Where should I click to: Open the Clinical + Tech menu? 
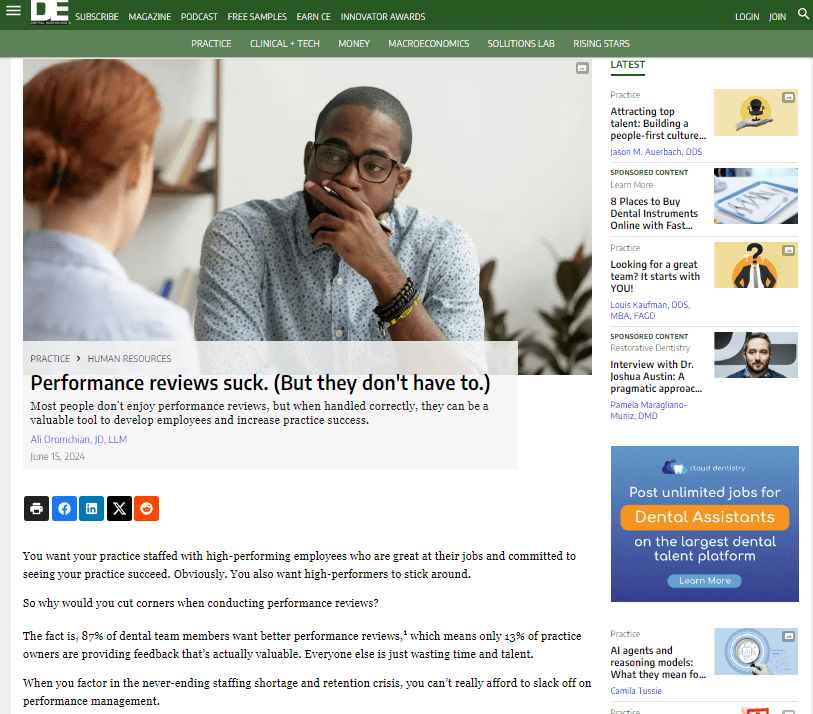point(284,44)
